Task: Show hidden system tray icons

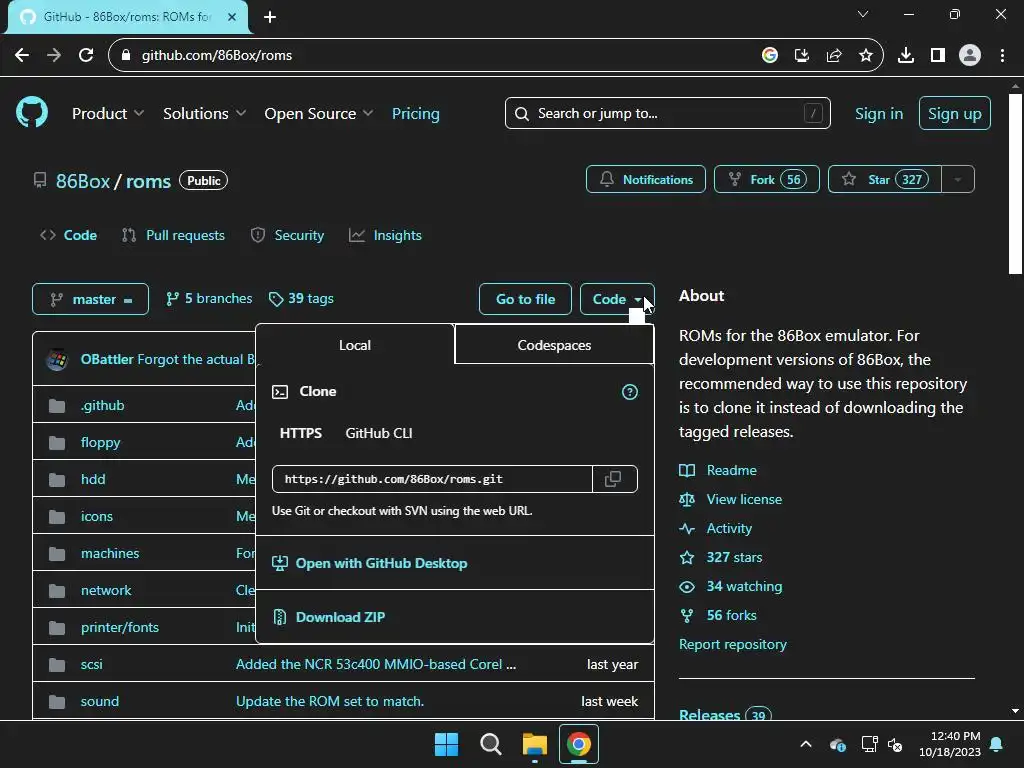Action: click(806, 744)
